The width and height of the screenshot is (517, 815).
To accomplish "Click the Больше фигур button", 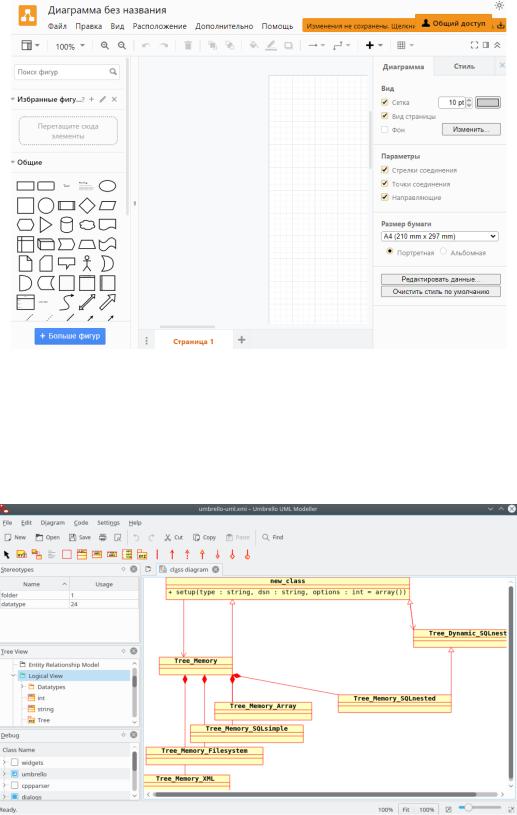I will pyautogui.click(x=70, y=336).
